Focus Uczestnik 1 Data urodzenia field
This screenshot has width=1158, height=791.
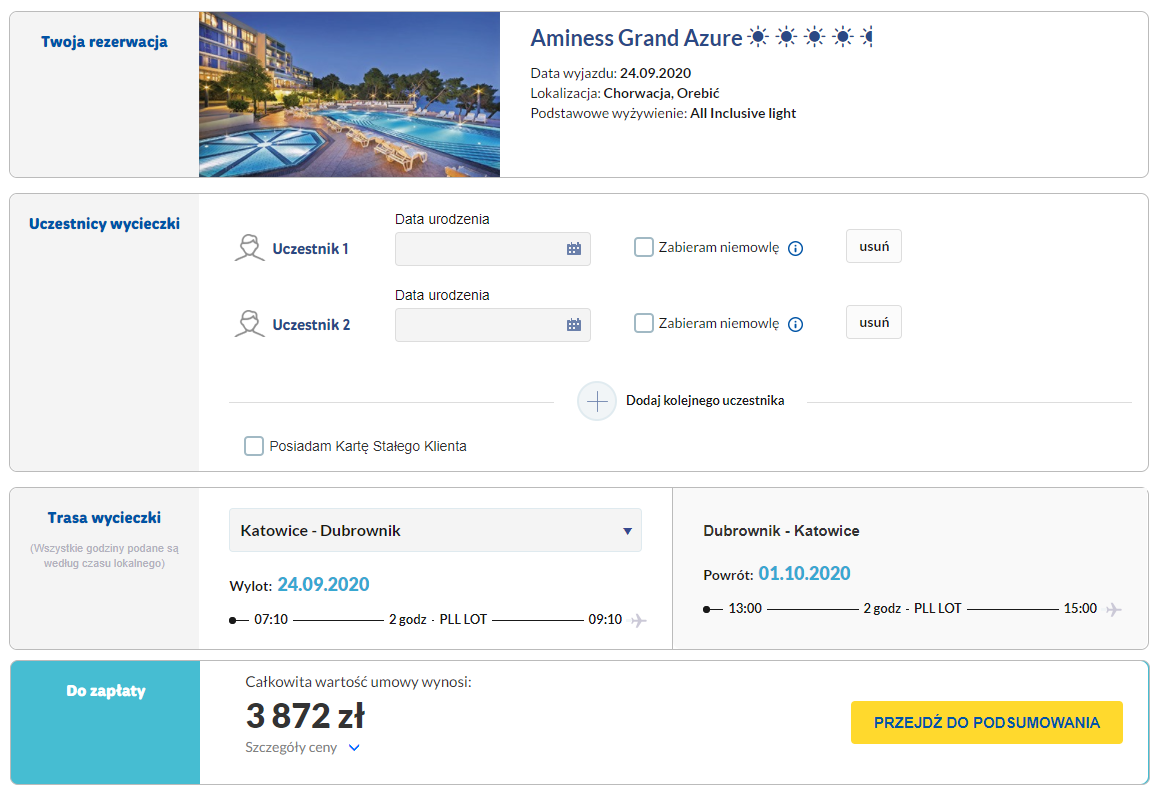pyautogui.click(x=493, y=249)
